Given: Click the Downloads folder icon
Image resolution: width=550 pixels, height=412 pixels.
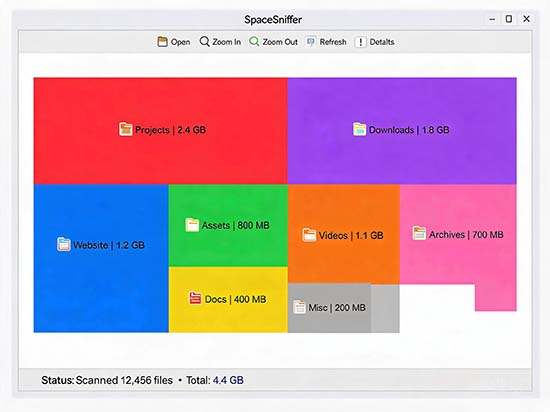Looking at the screenshot, I should pos(359,129).
